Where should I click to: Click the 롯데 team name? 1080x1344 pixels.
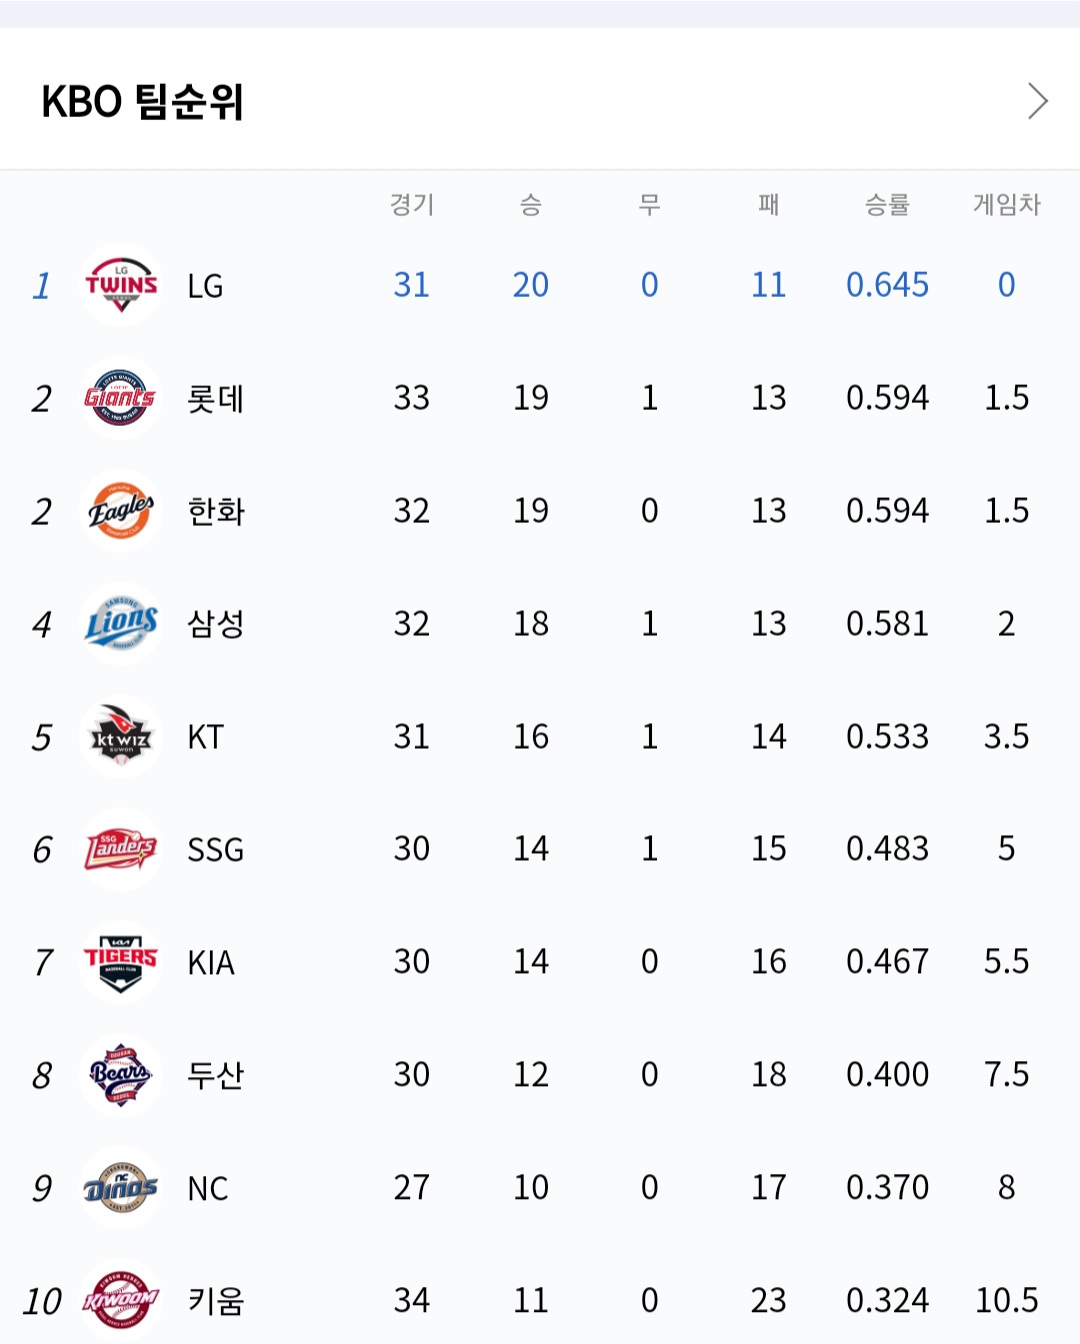(216, 399)
